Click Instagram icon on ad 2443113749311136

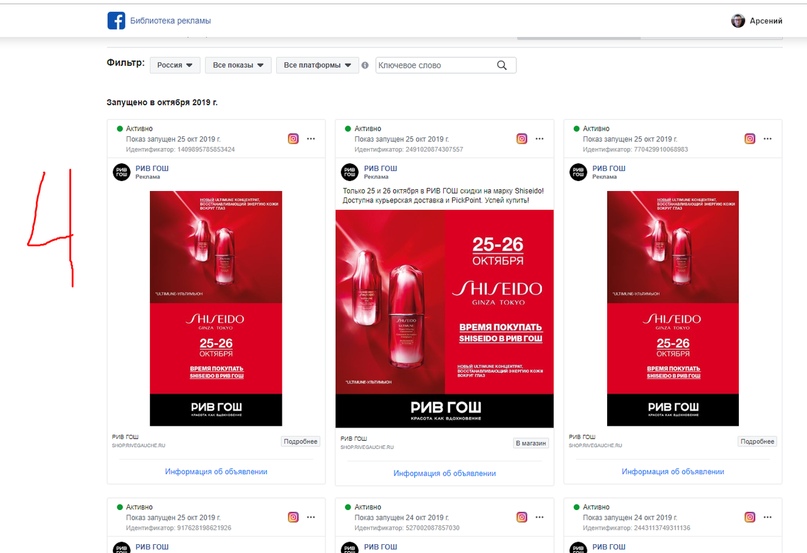tap(750, 517)
